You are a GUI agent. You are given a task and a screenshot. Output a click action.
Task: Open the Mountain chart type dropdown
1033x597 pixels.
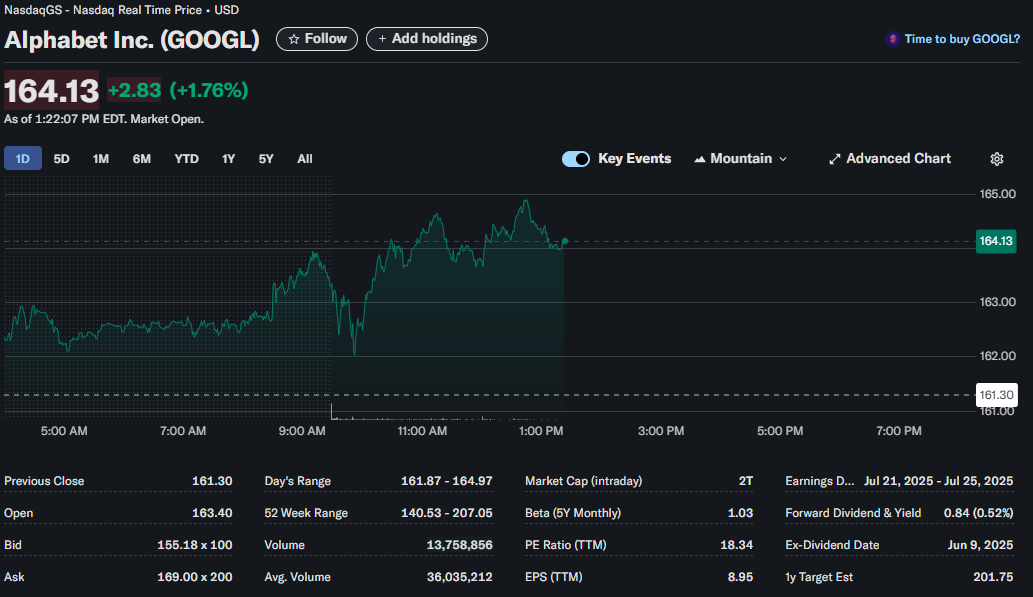pos(784,158)
